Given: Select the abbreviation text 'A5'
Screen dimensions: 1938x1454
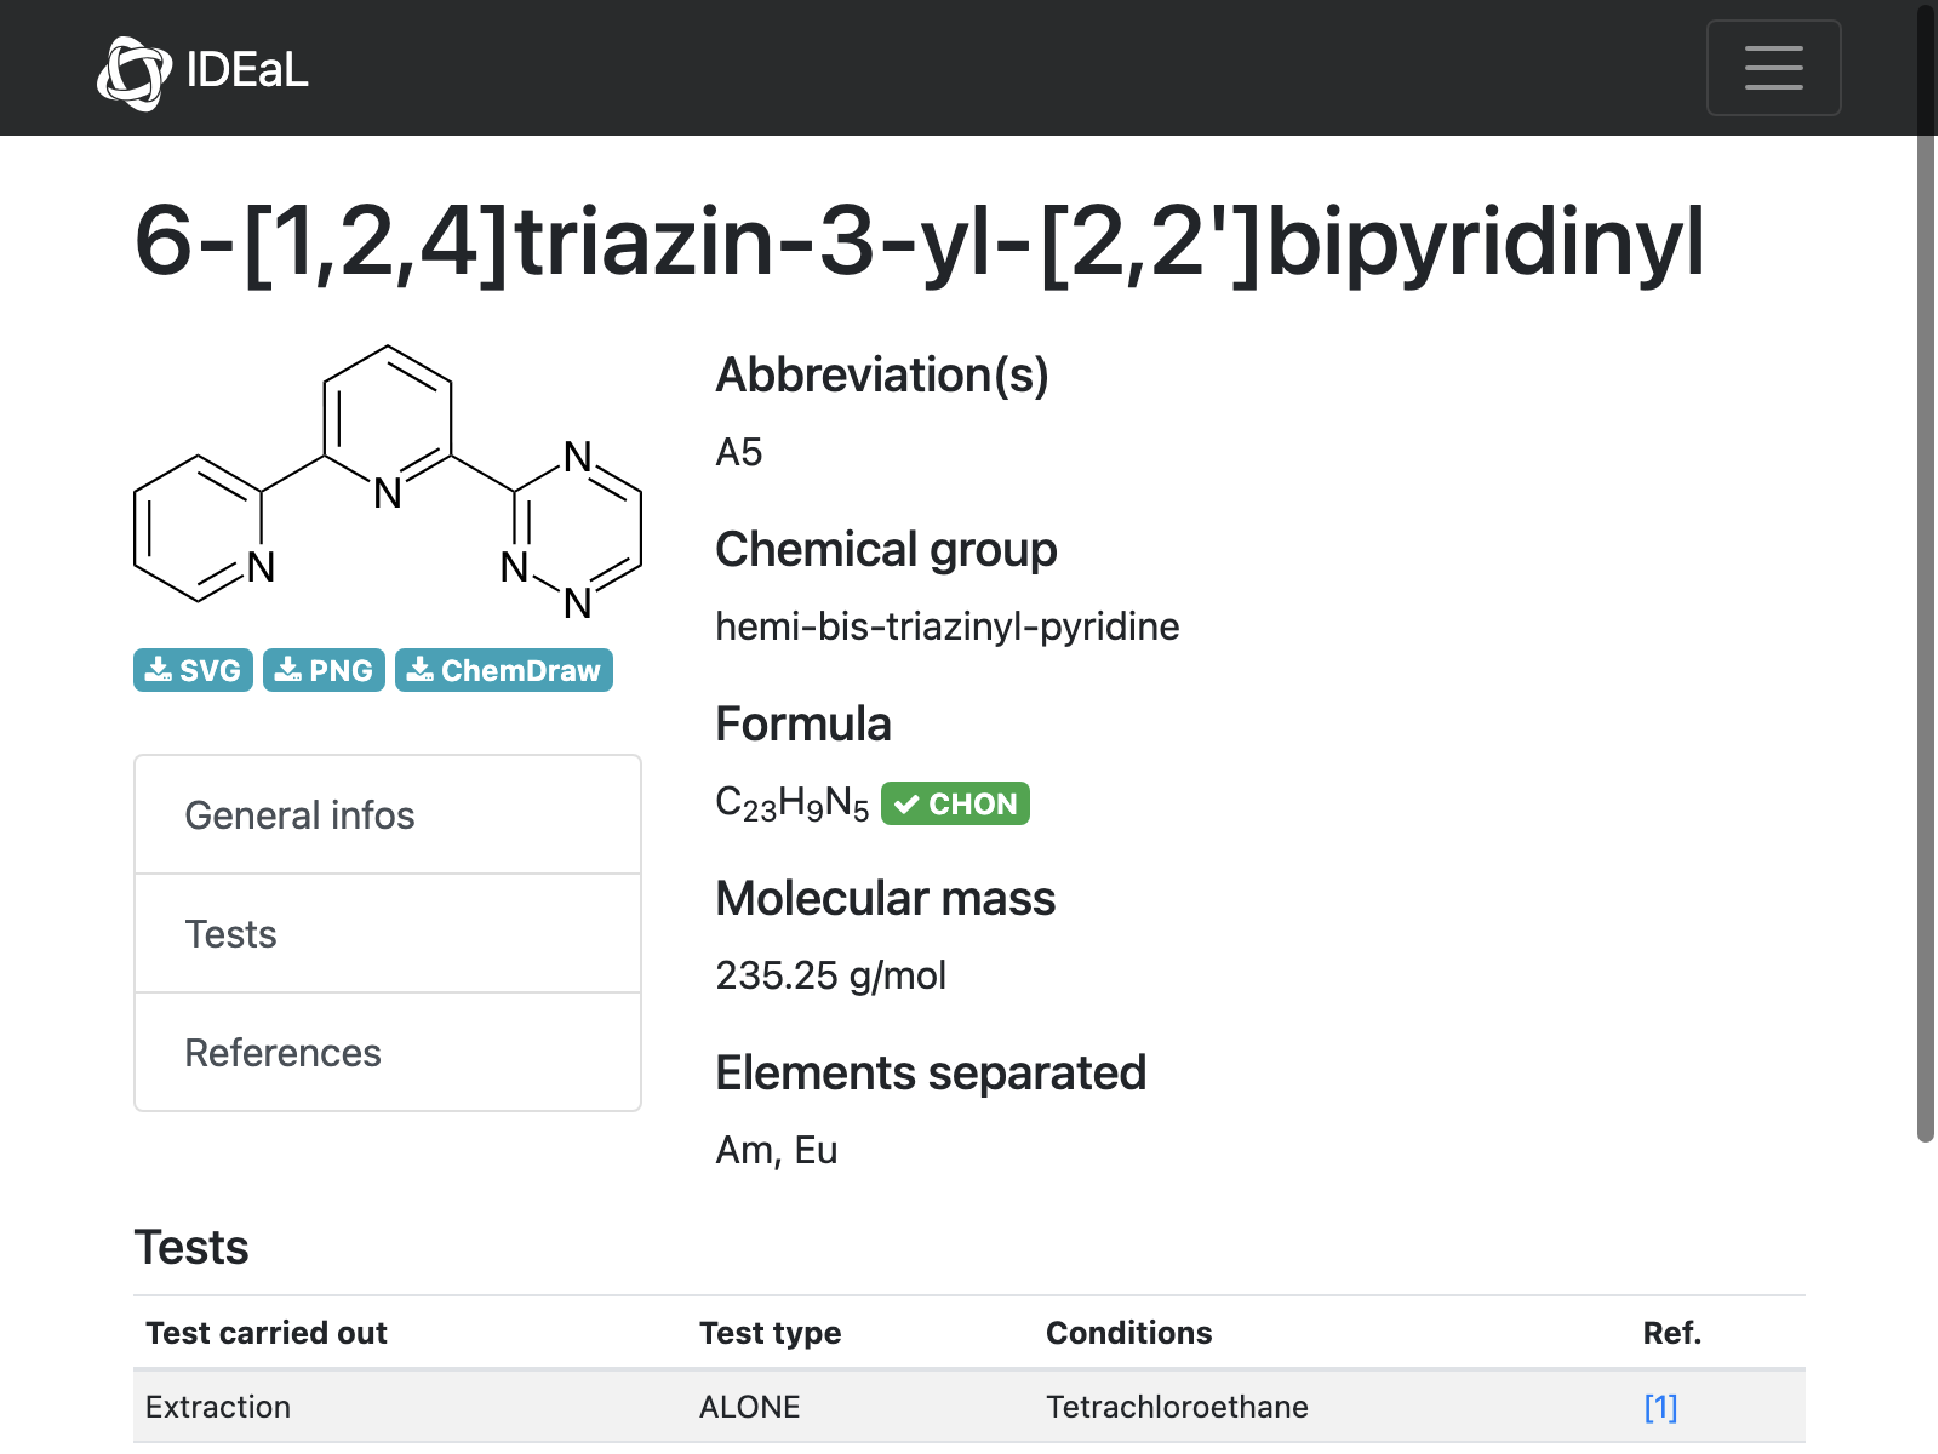Looking at the screenshot, I should click(x=739, y=452).
